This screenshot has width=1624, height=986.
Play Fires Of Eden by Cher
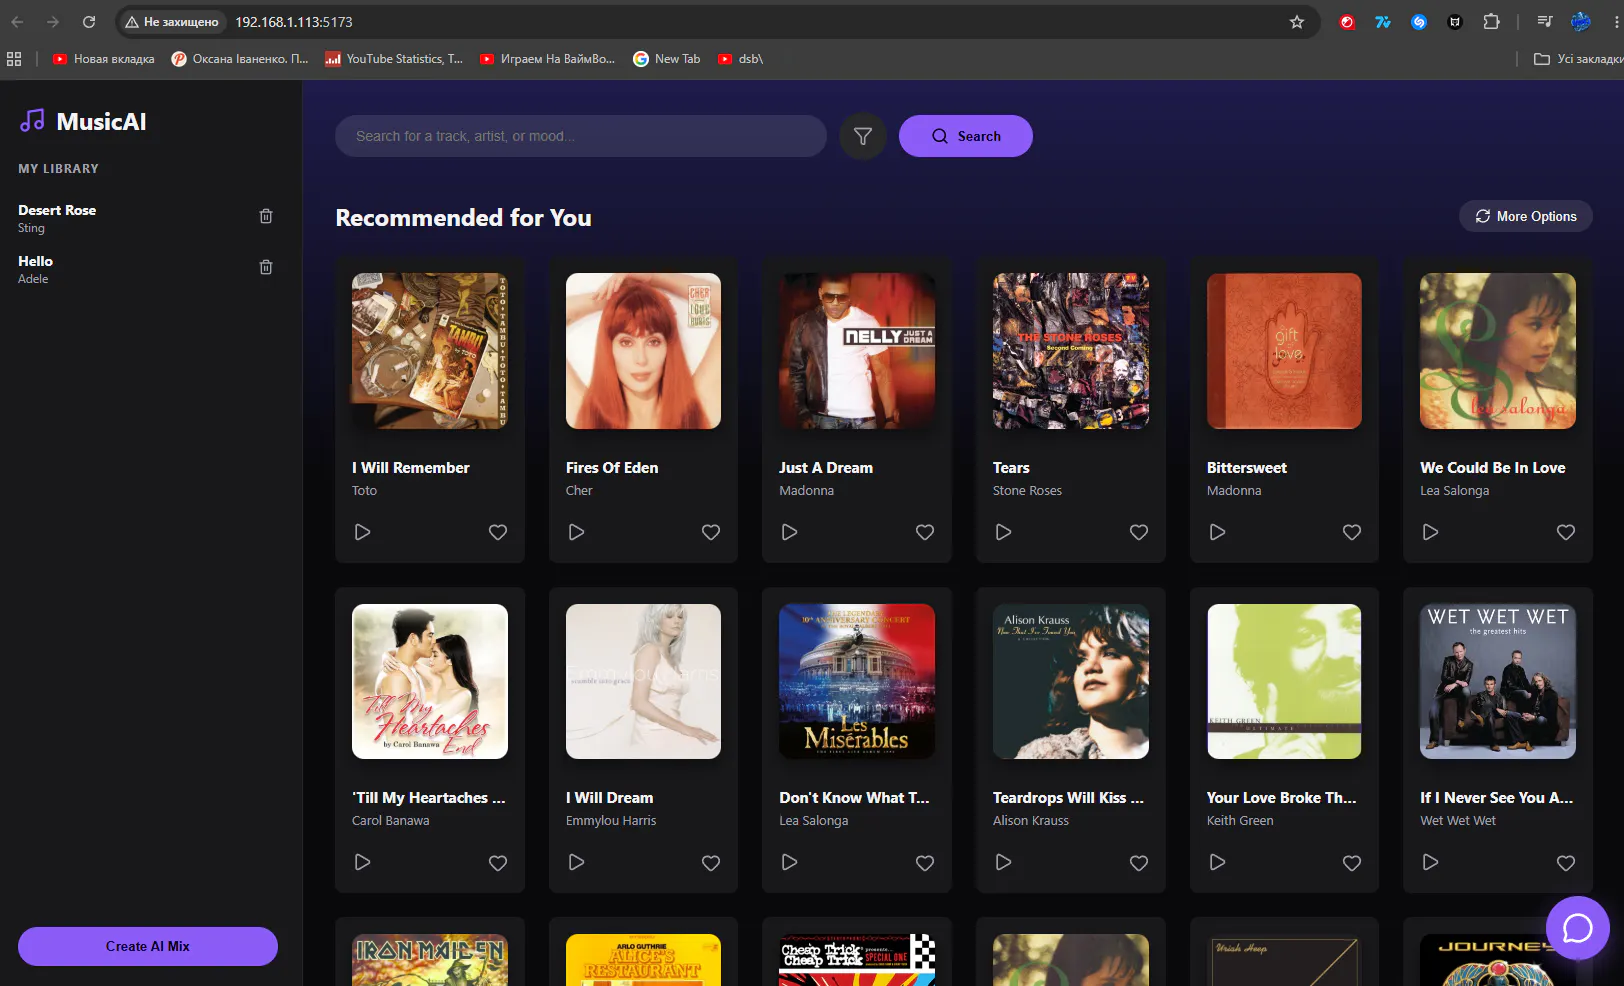point(577,532)
